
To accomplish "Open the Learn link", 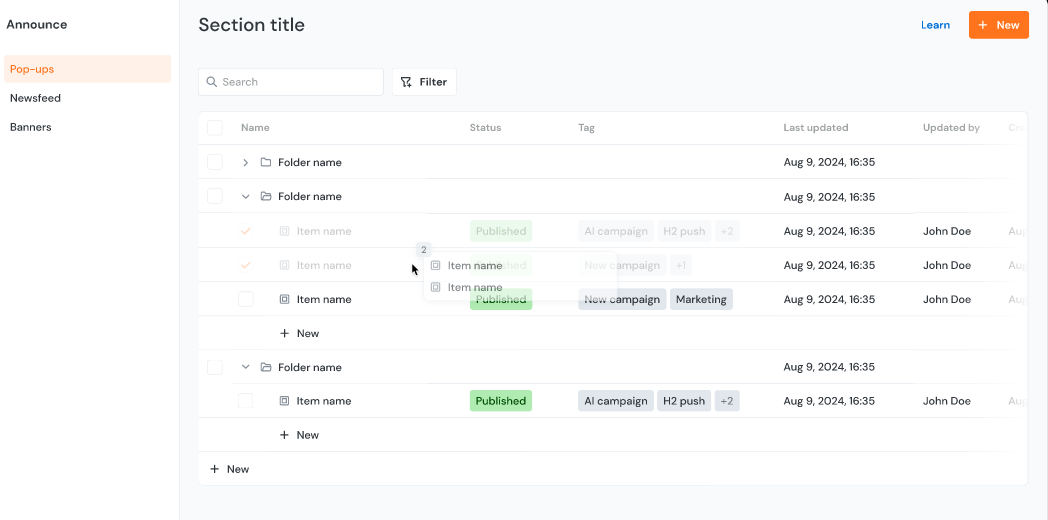I will pyautogui.click(x=935, y=25).
